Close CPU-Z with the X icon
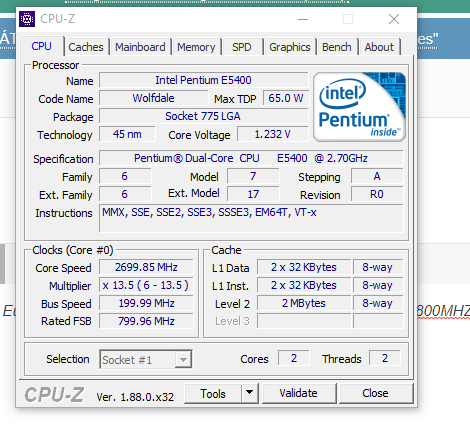Image resolution: width=470 pixels, height=445 pixels. tap(394, 19)
